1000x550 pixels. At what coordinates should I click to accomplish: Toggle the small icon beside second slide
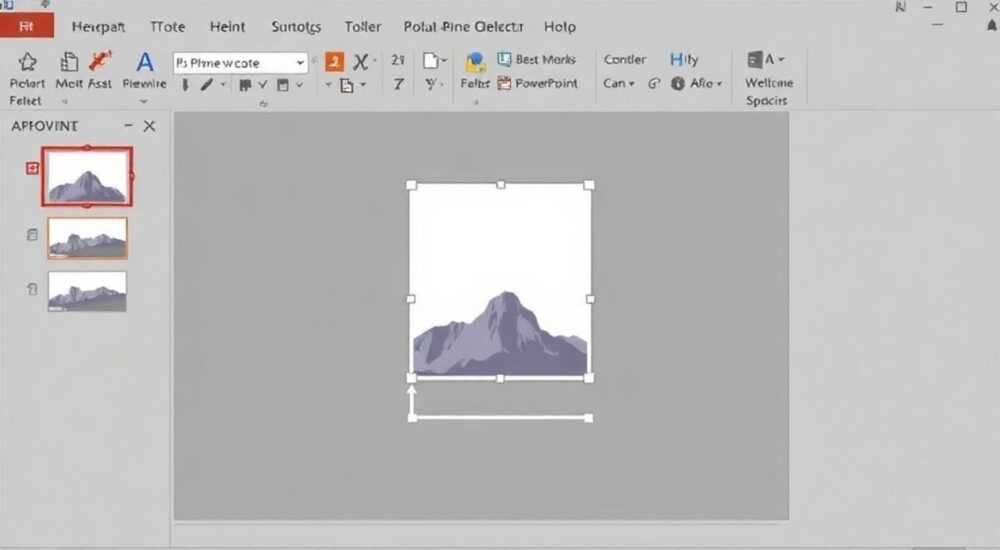pyautogui.click(x=32, y=235)
